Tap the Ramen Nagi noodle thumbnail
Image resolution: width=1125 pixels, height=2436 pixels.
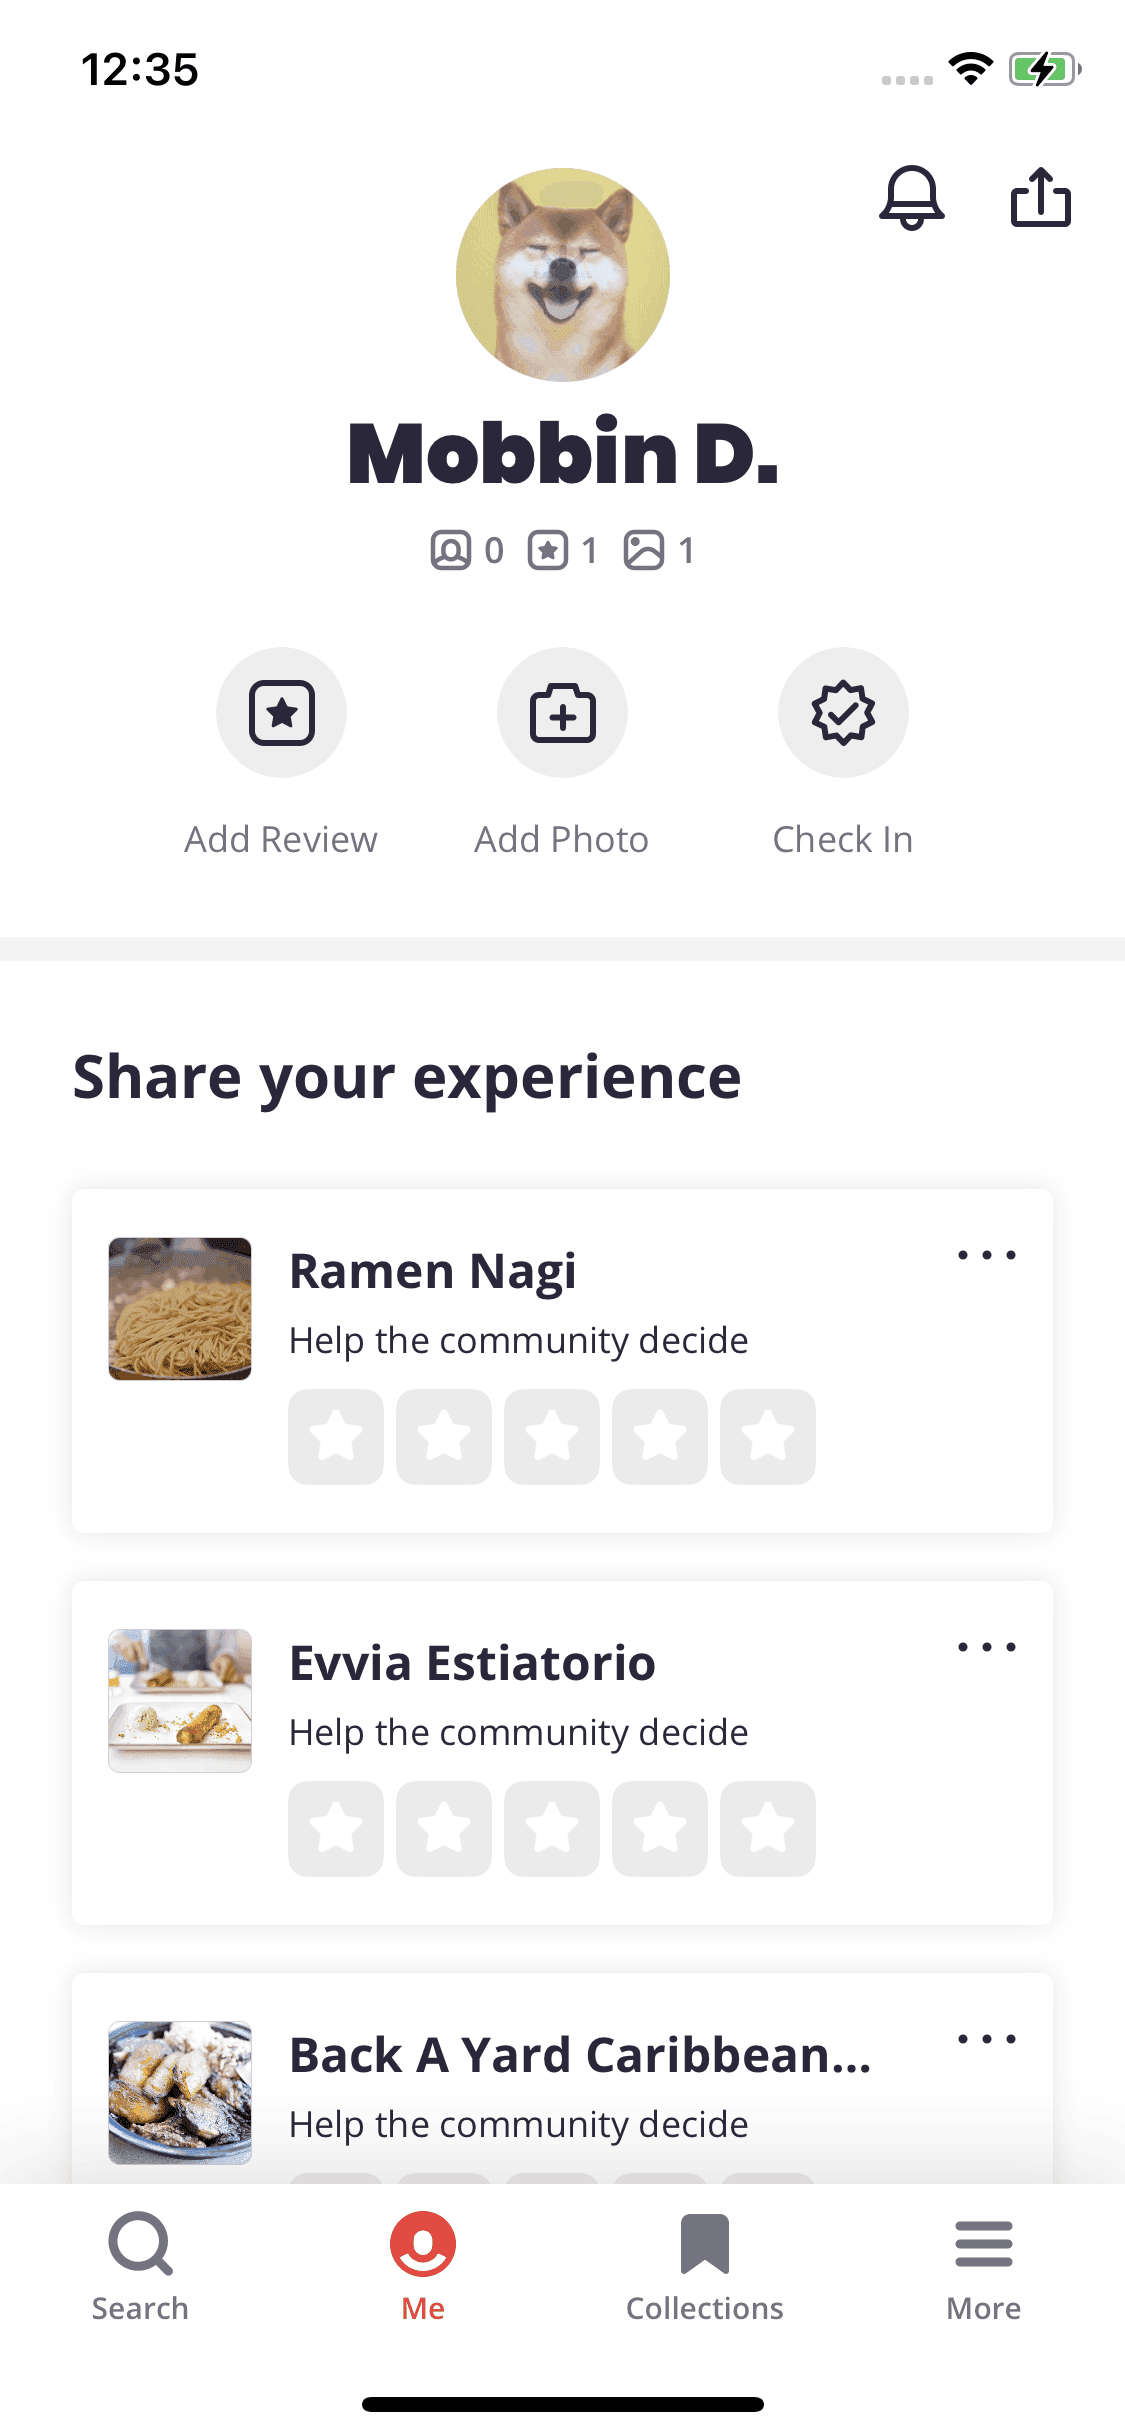coord(180,1309)
